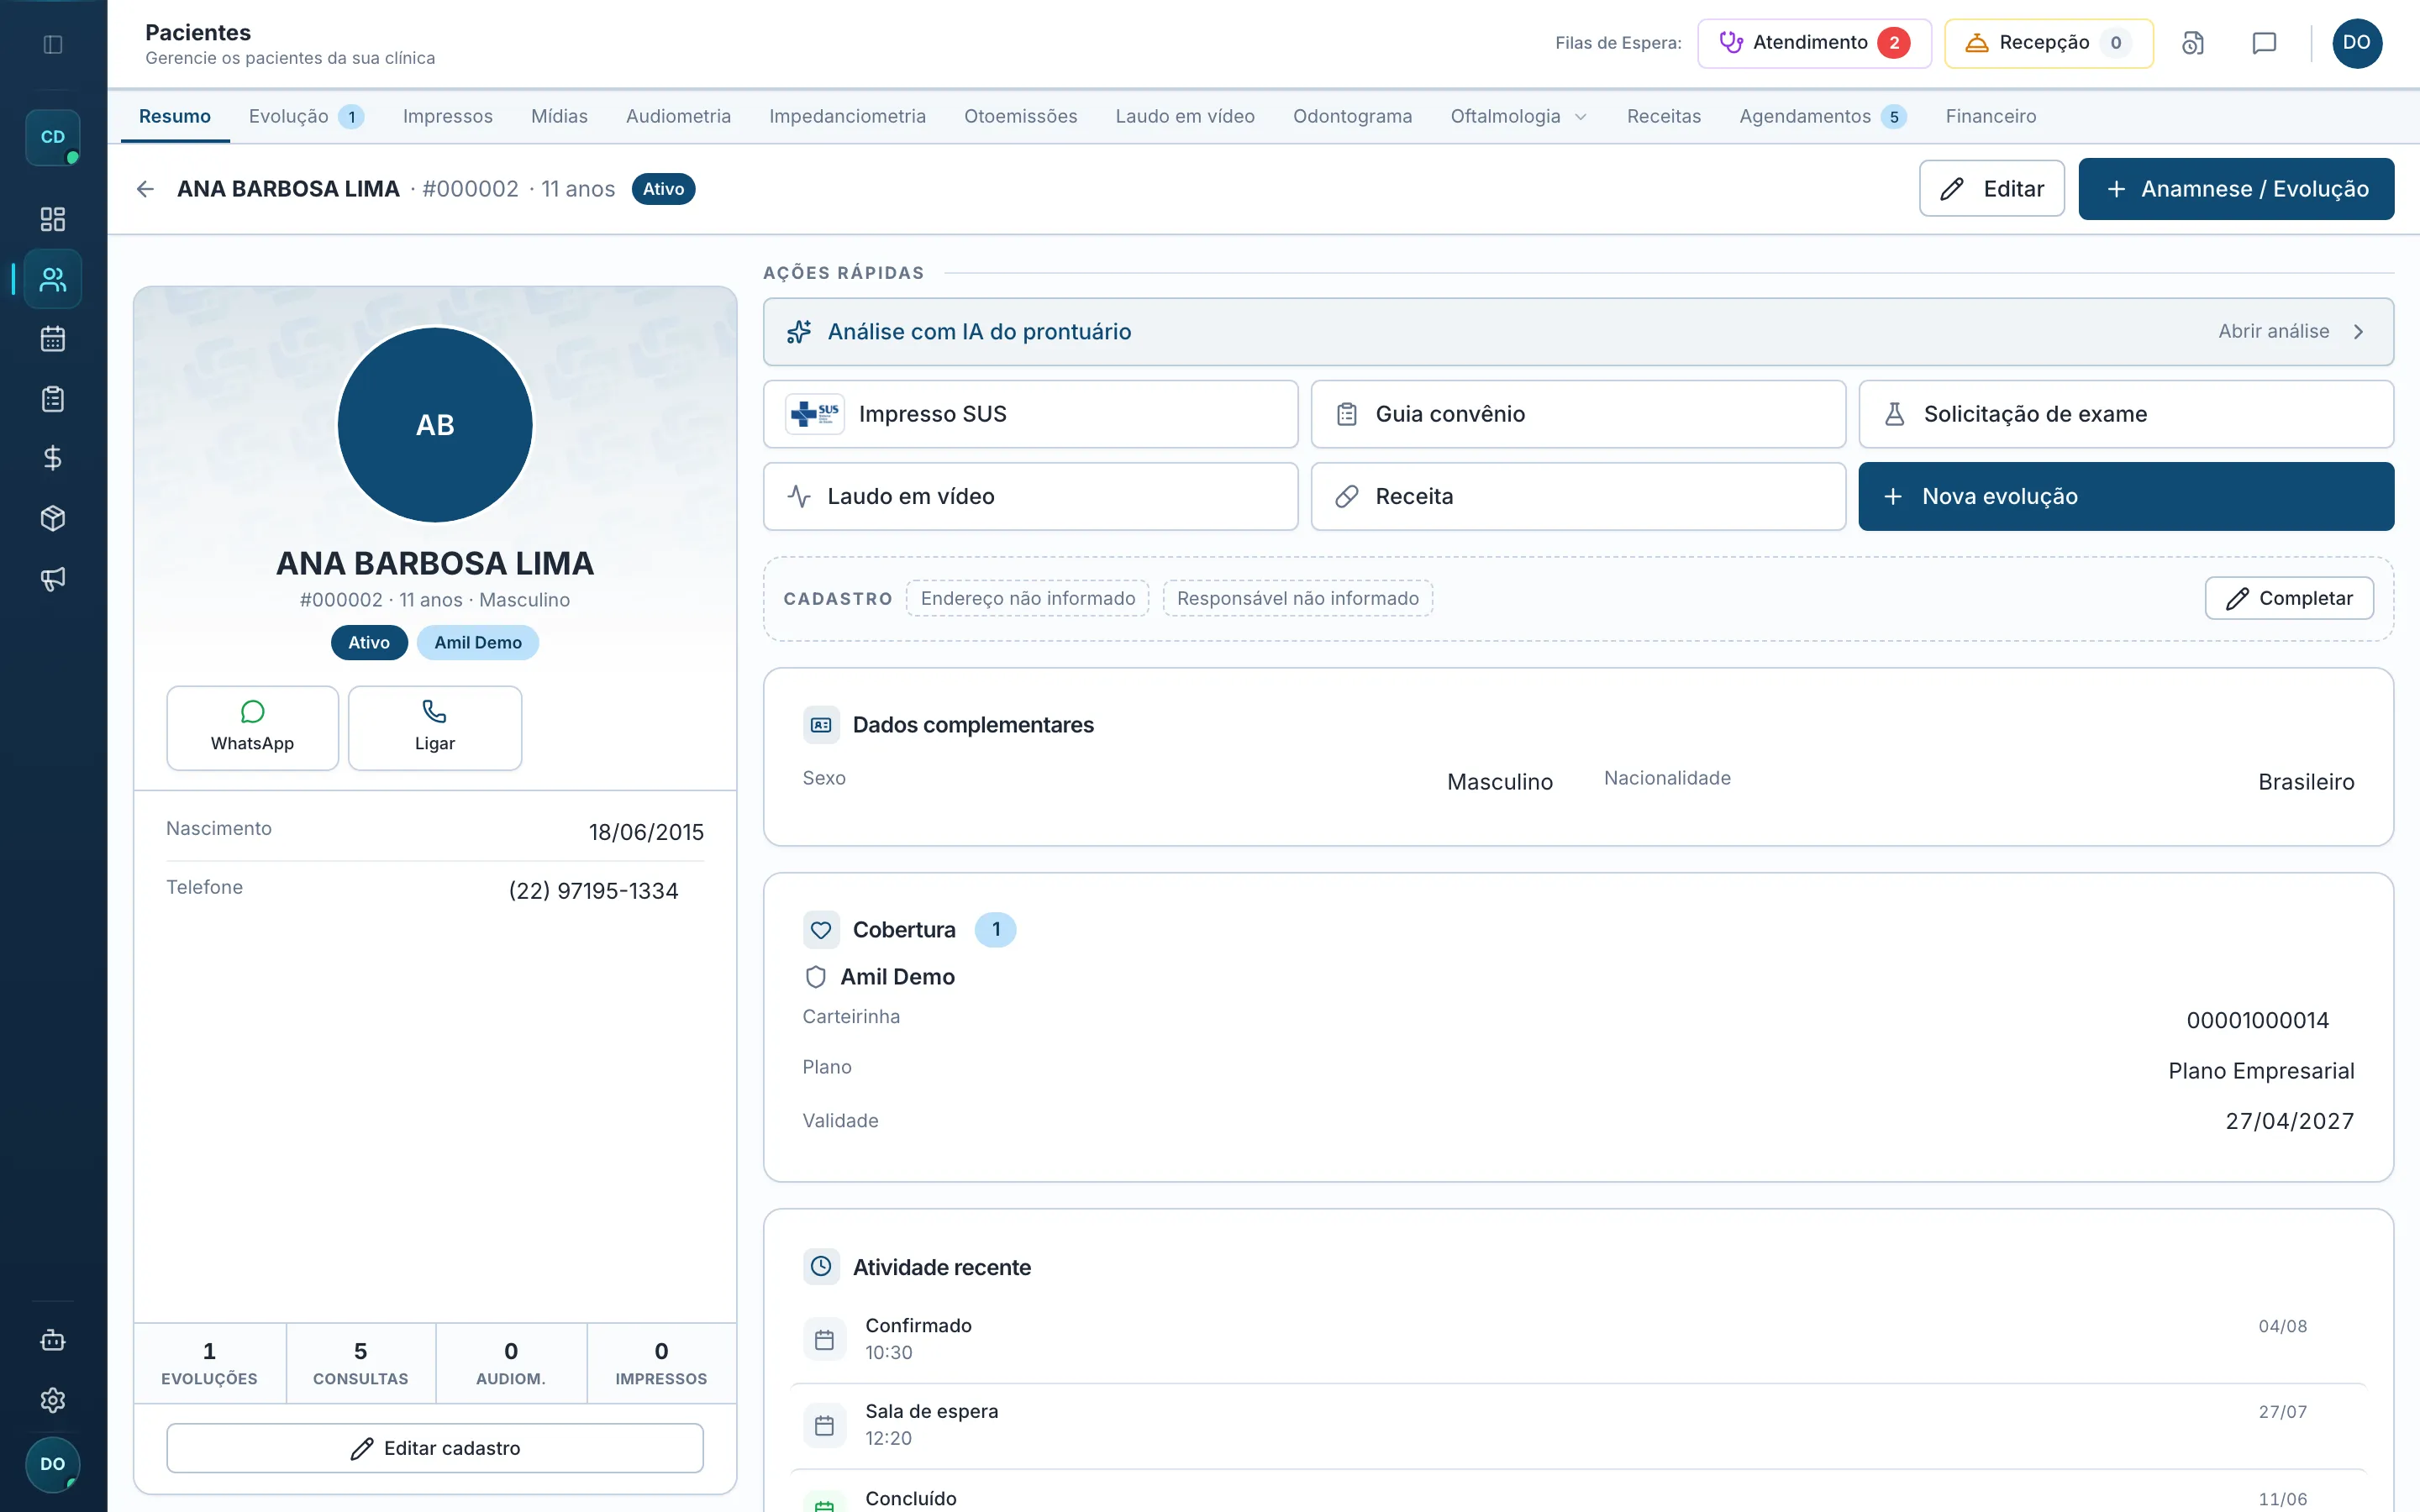Open the calendar icon in sidebar

[53, 339]
